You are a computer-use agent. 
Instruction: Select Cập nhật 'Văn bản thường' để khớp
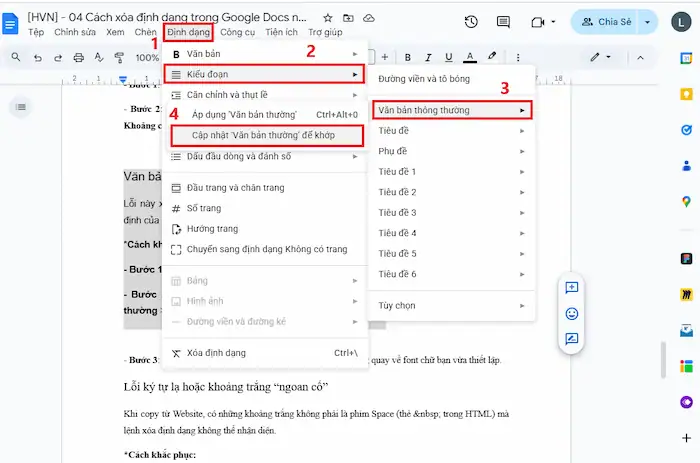click(x=264, y=134)
